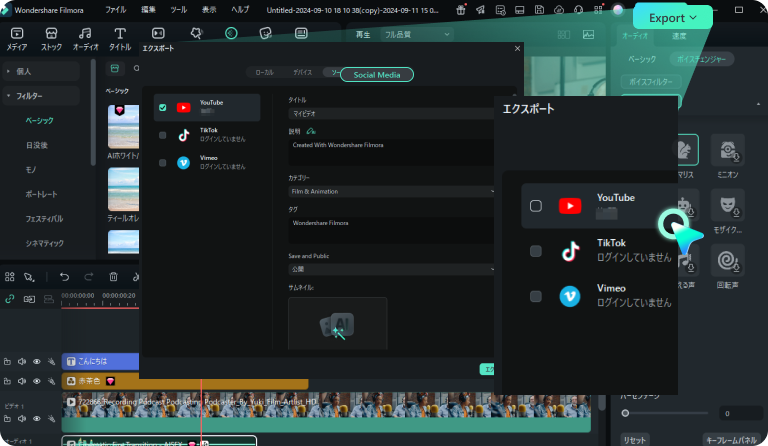Collapse the フィルター tree section

click(41, 96)
